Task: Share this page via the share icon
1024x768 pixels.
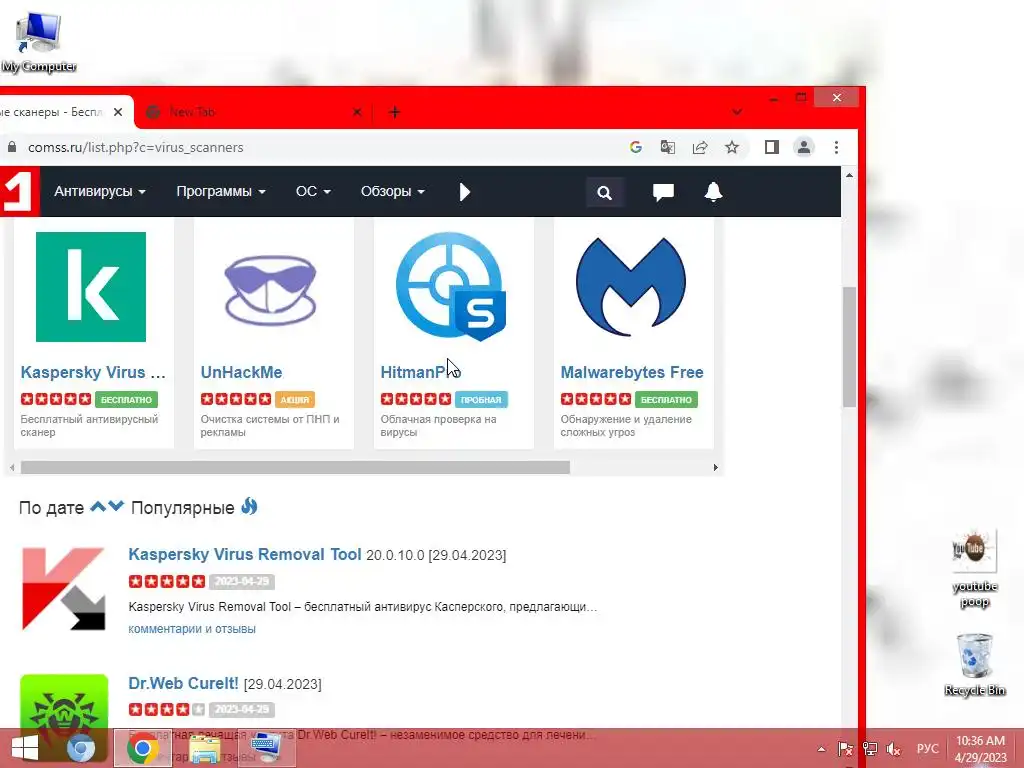Action: [699, 148]
